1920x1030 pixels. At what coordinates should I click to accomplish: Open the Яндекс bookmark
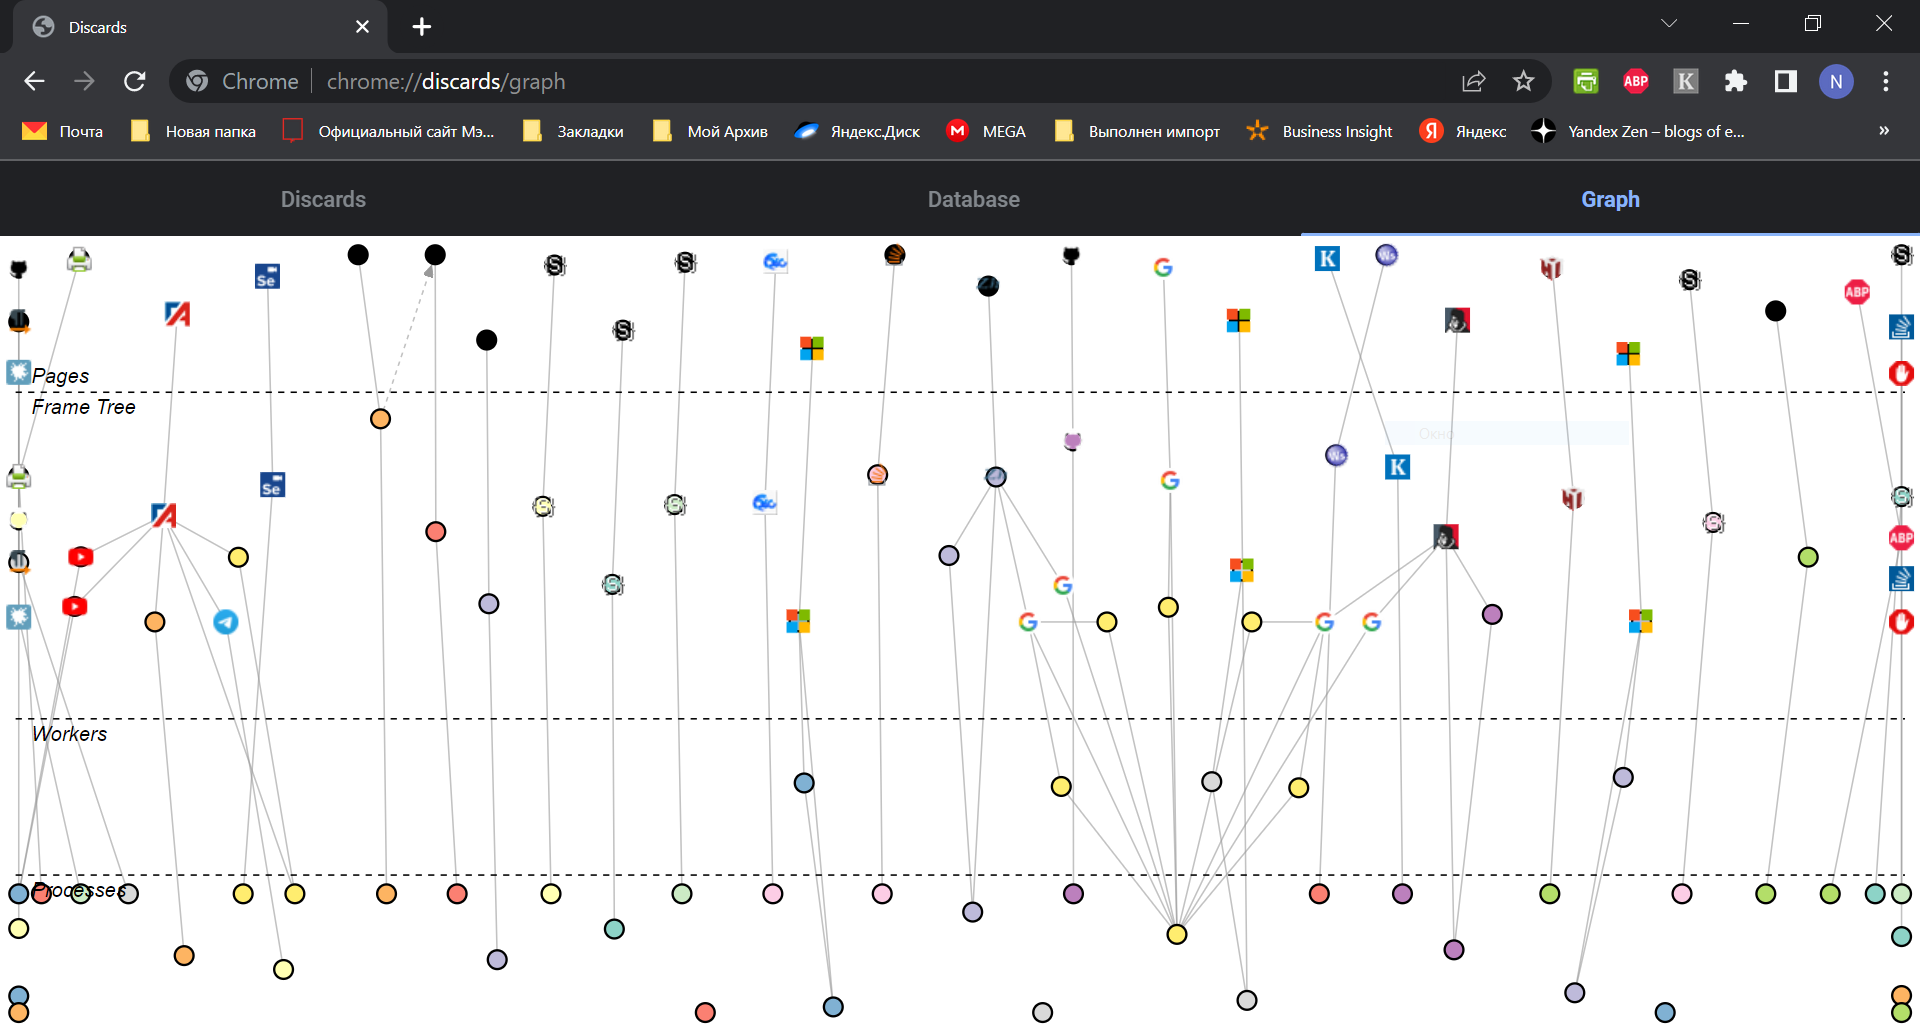click(x=1463, y=131)
